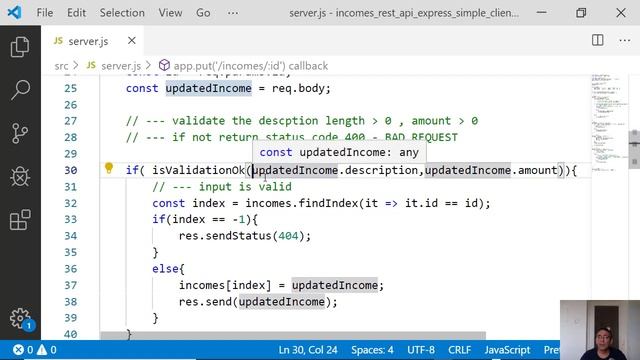Open editor More Actions ellipsis menu
This screenshot has width=640, height=360.
(624, 40)
